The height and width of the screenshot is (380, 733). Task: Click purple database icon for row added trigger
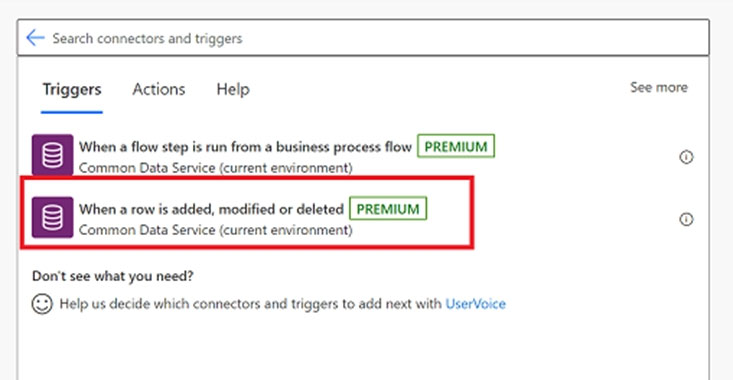[x=52, y=217]
